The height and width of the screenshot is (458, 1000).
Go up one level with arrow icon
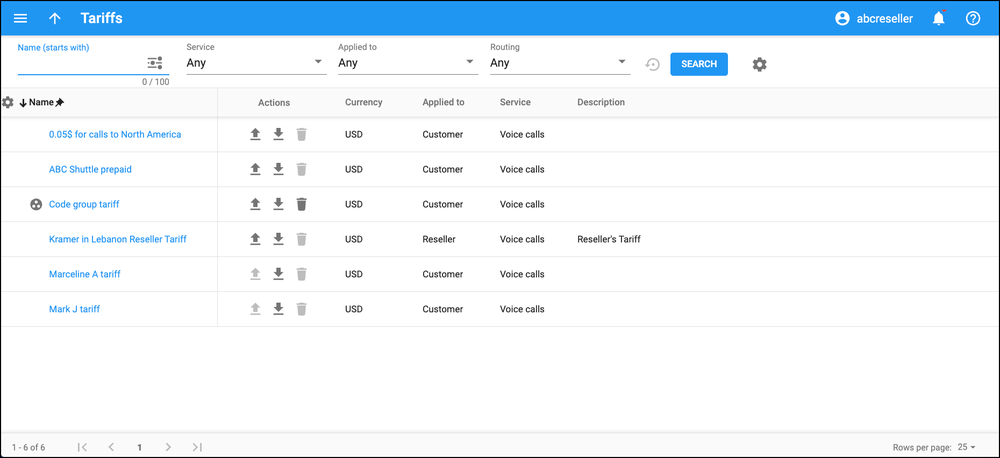pos(55,18)
